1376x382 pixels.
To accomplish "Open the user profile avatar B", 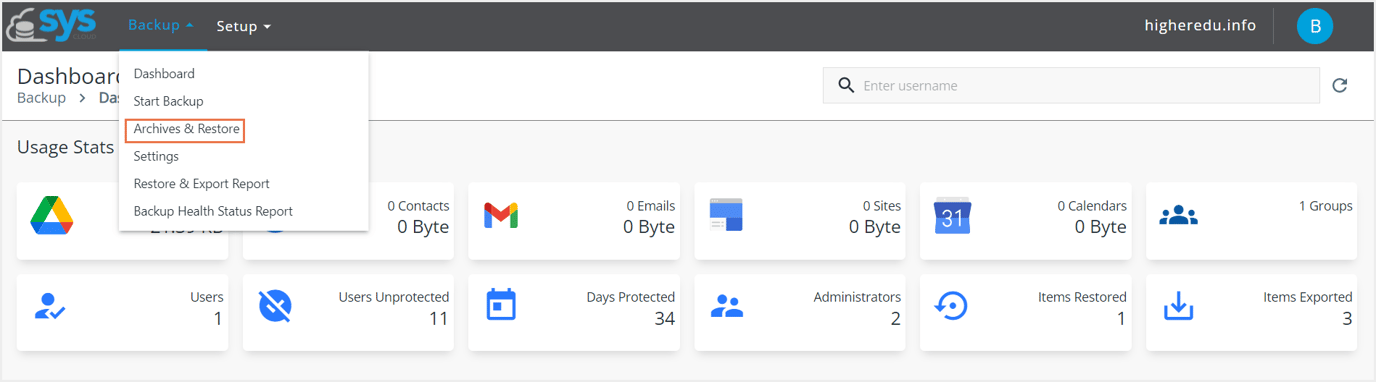I will point(1315,26).
